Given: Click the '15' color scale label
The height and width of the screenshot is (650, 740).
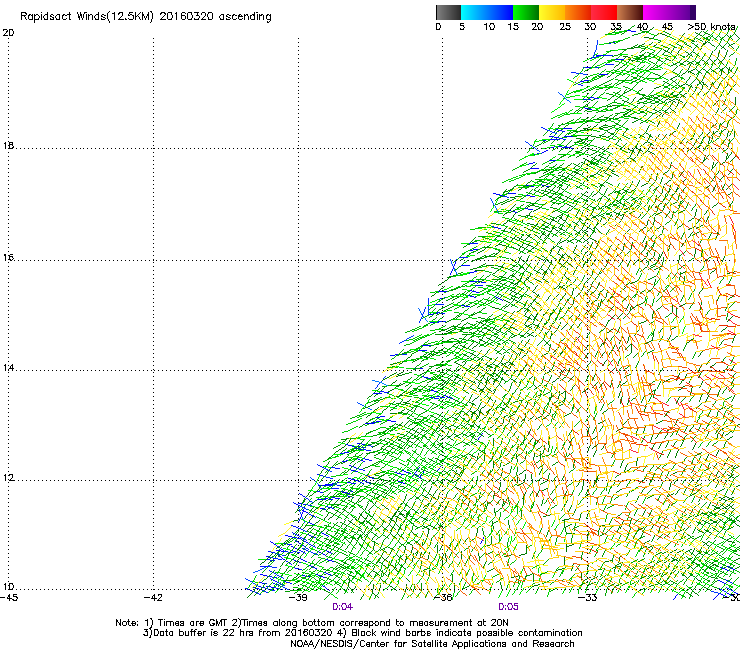Looking at the screenshot, I should [513, 26].
